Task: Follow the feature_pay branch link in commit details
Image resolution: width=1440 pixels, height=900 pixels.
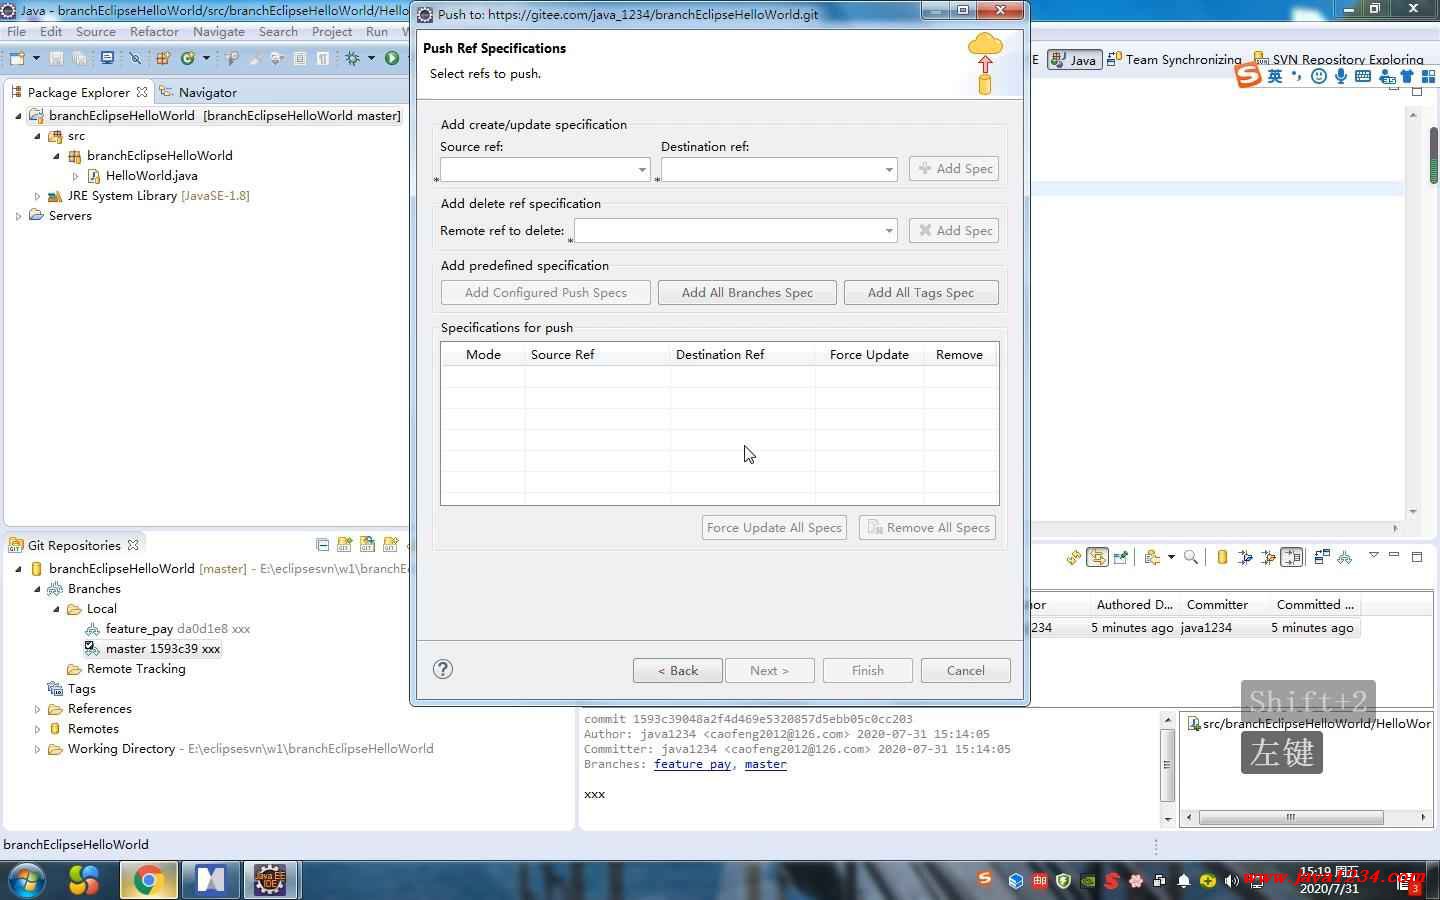Action: tap(692, 764)
